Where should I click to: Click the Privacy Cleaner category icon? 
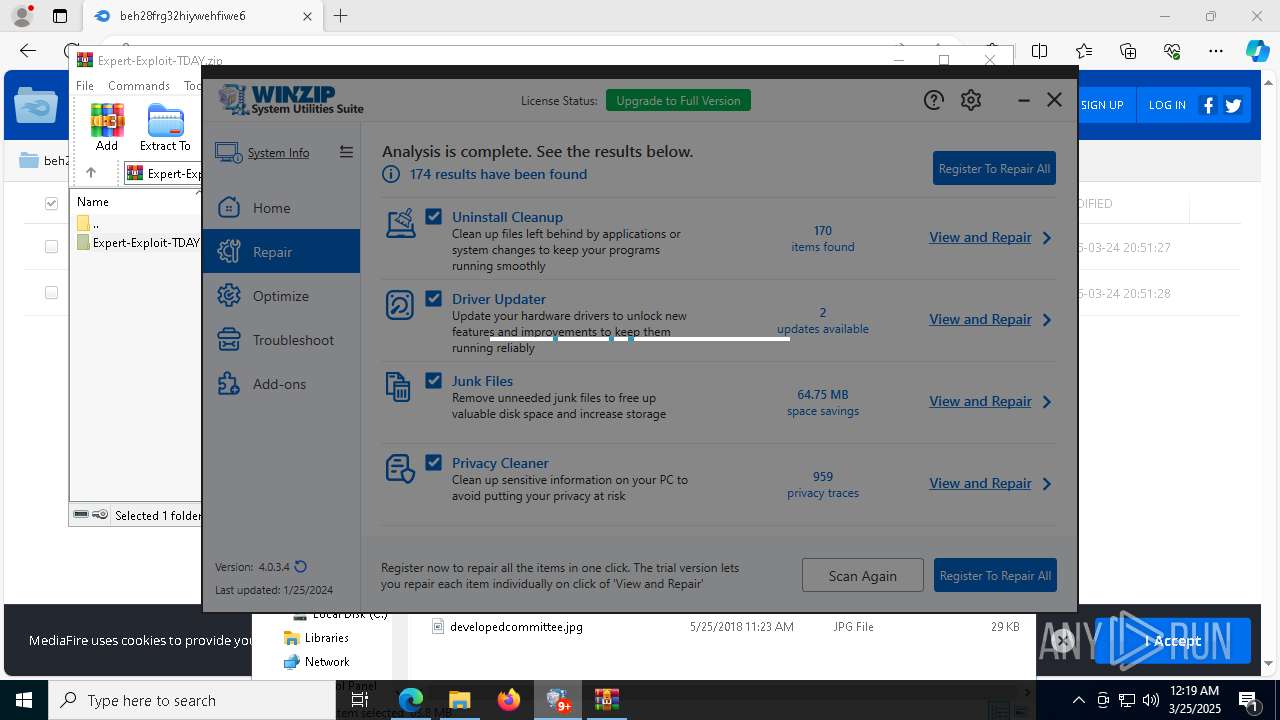click(x=400, y=468)
